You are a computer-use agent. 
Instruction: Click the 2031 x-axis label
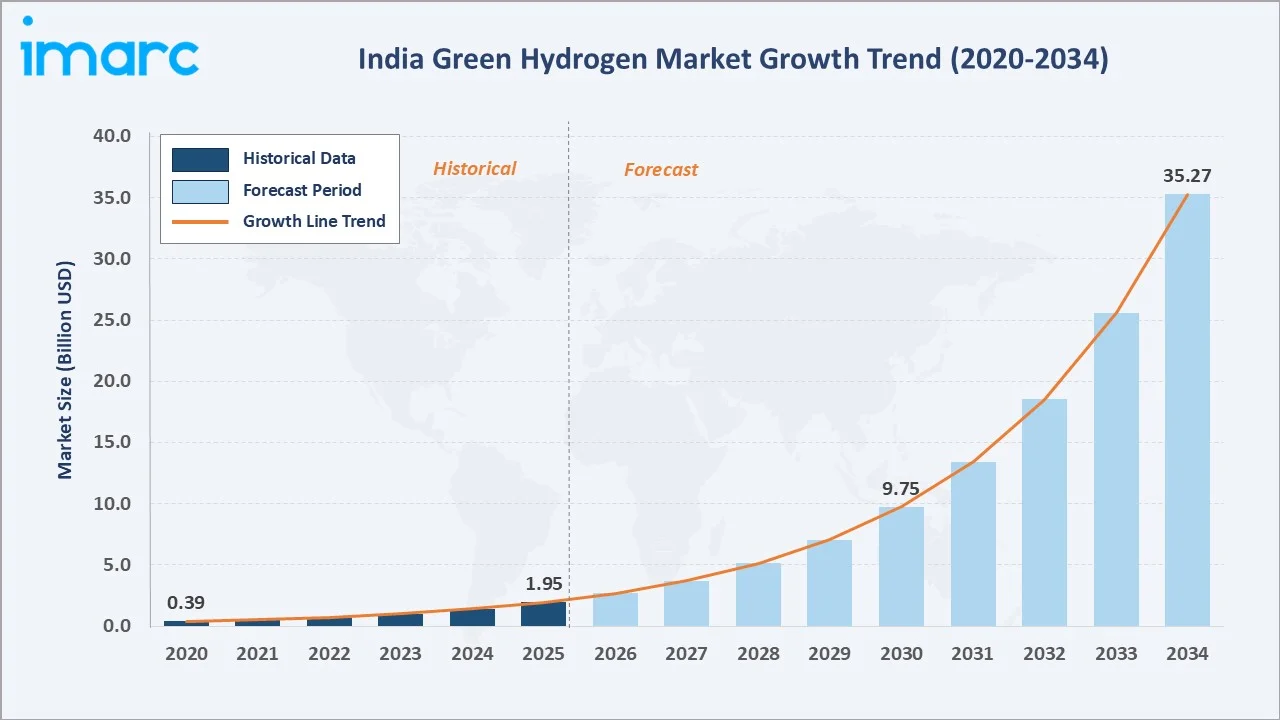point(973,654)
